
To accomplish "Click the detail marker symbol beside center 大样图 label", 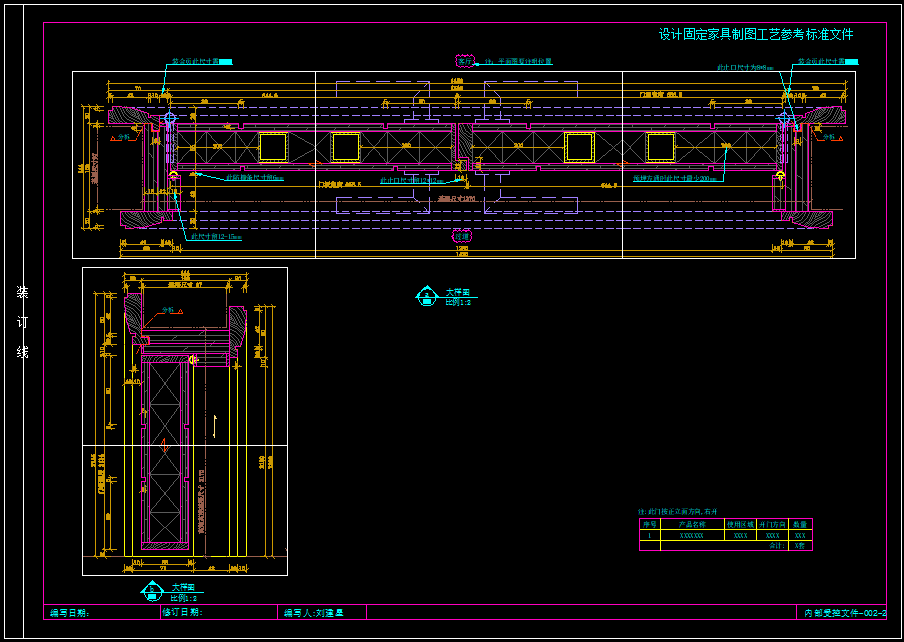I will (x=427, y=295).
